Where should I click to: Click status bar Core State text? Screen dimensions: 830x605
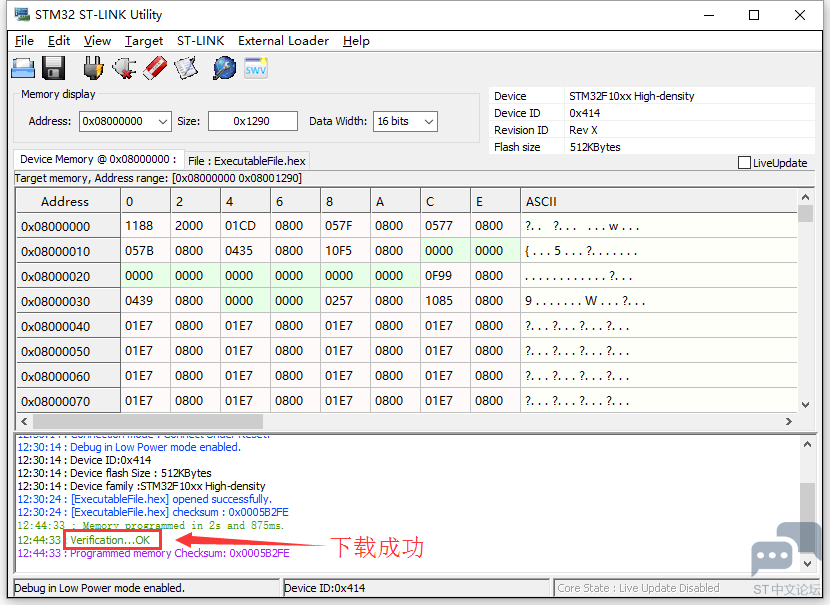coord(638,588)
